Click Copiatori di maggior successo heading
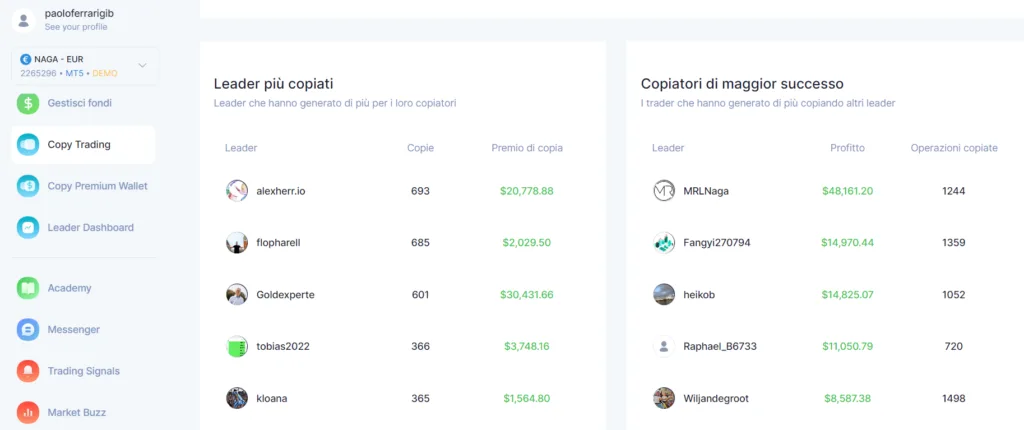The height and width of the screenshot is (430, 1024). pyautogui.click(x=742, y=84)
